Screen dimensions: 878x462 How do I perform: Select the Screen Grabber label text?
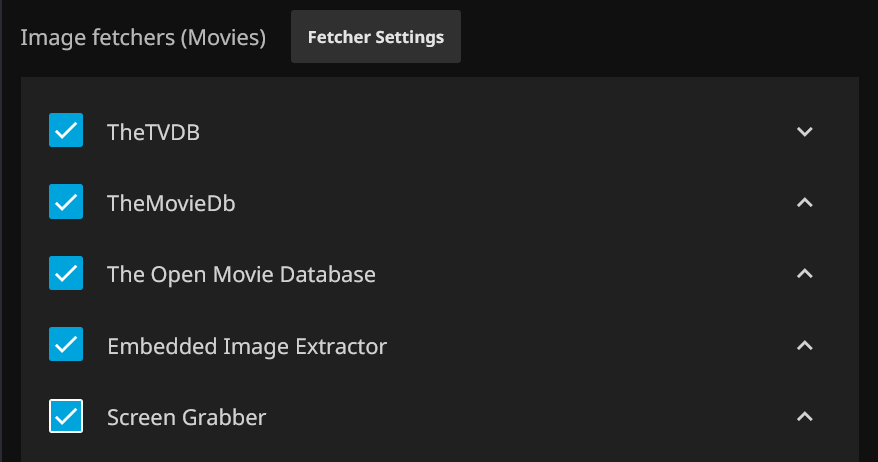click(186, 417)
